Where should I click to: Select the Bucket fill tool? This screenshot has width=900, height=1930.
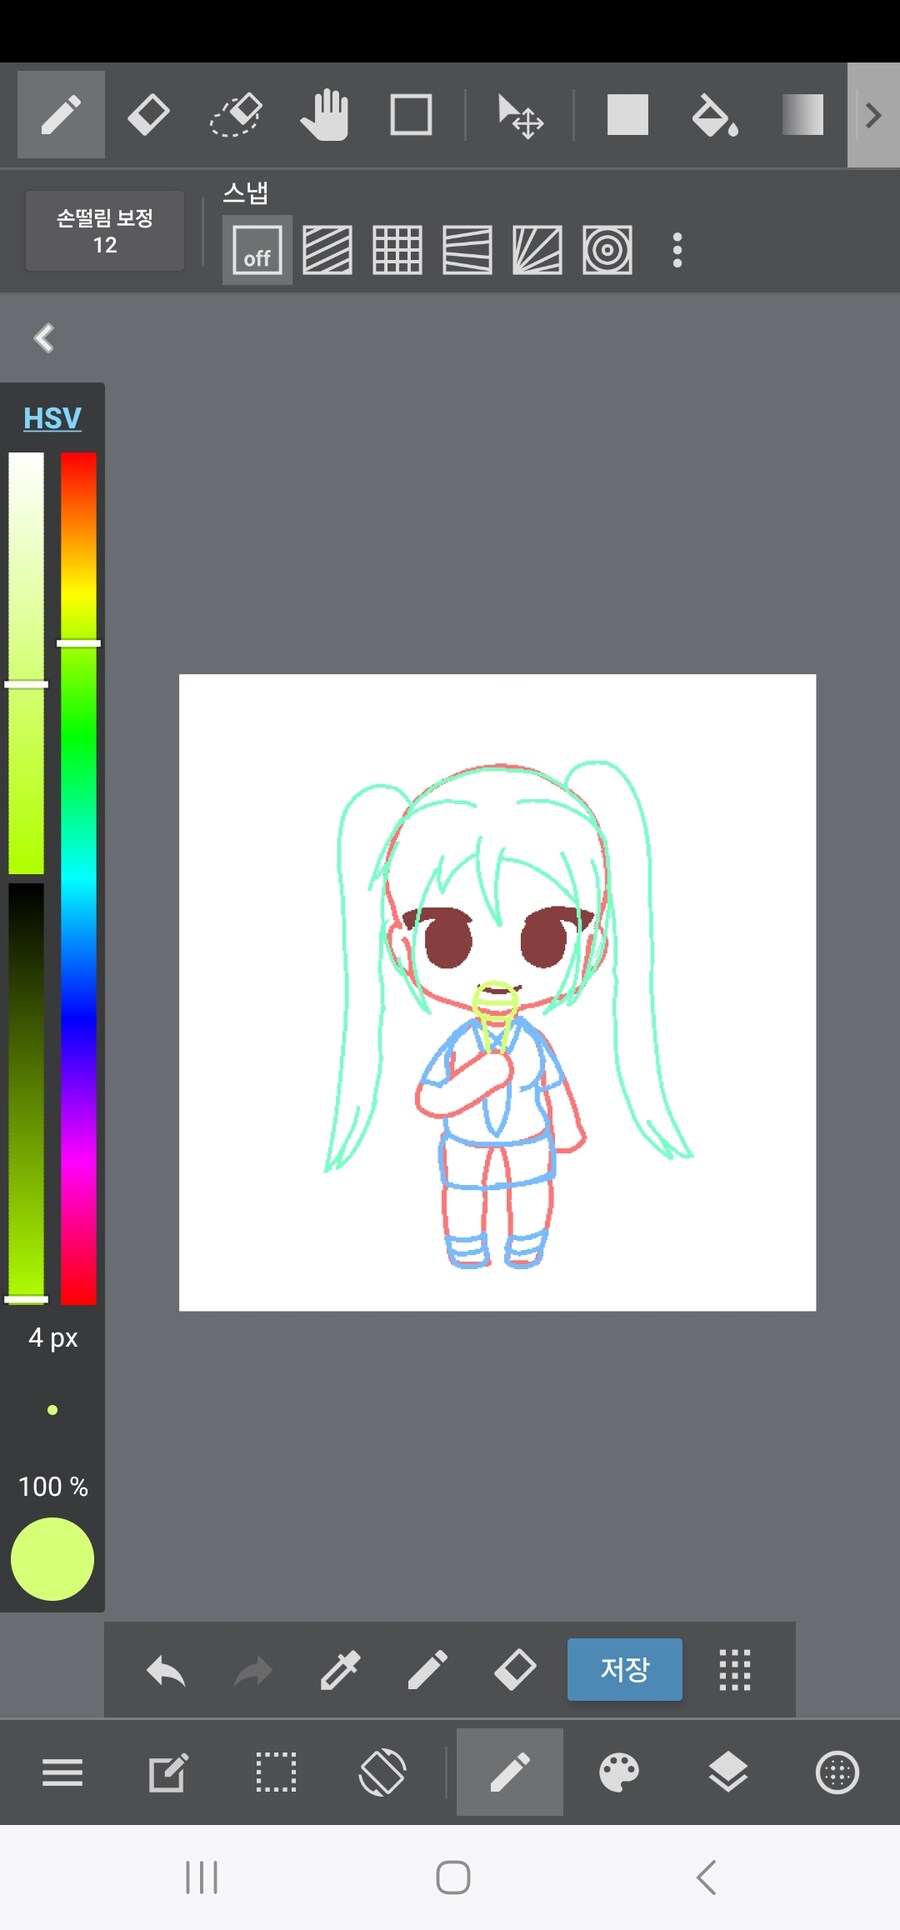715,115
